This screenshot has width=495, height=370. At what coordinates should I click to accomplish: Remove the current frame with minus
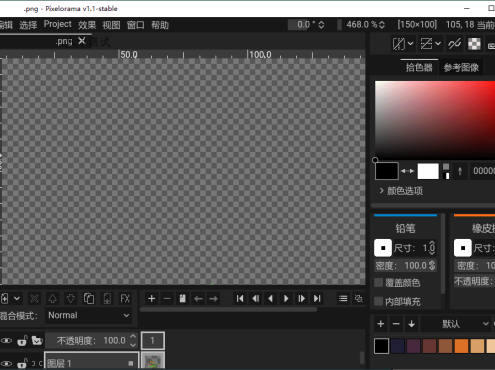(167, 299)
